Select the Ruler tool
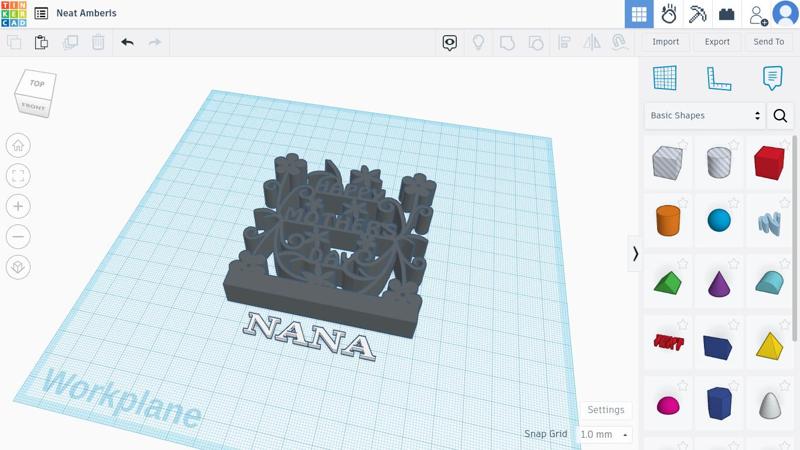This screenshot has width=800, height=450. [718, 79]
